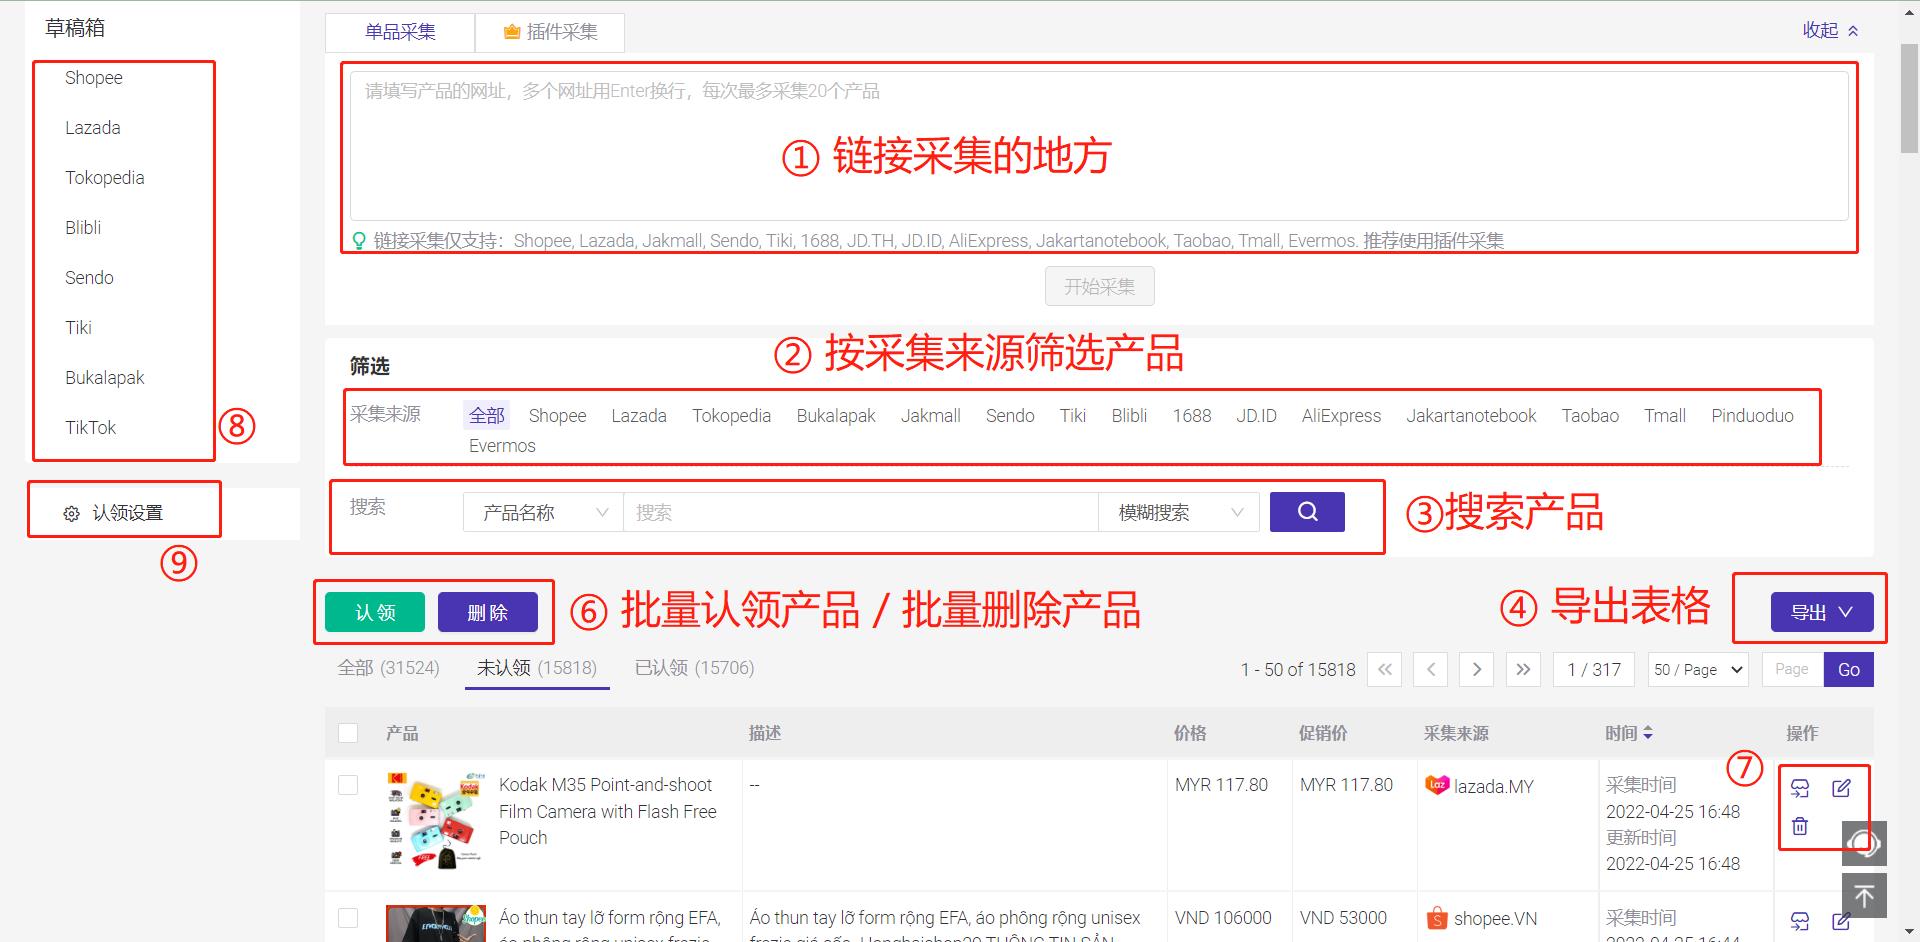Filter source by Shopee

557,415
